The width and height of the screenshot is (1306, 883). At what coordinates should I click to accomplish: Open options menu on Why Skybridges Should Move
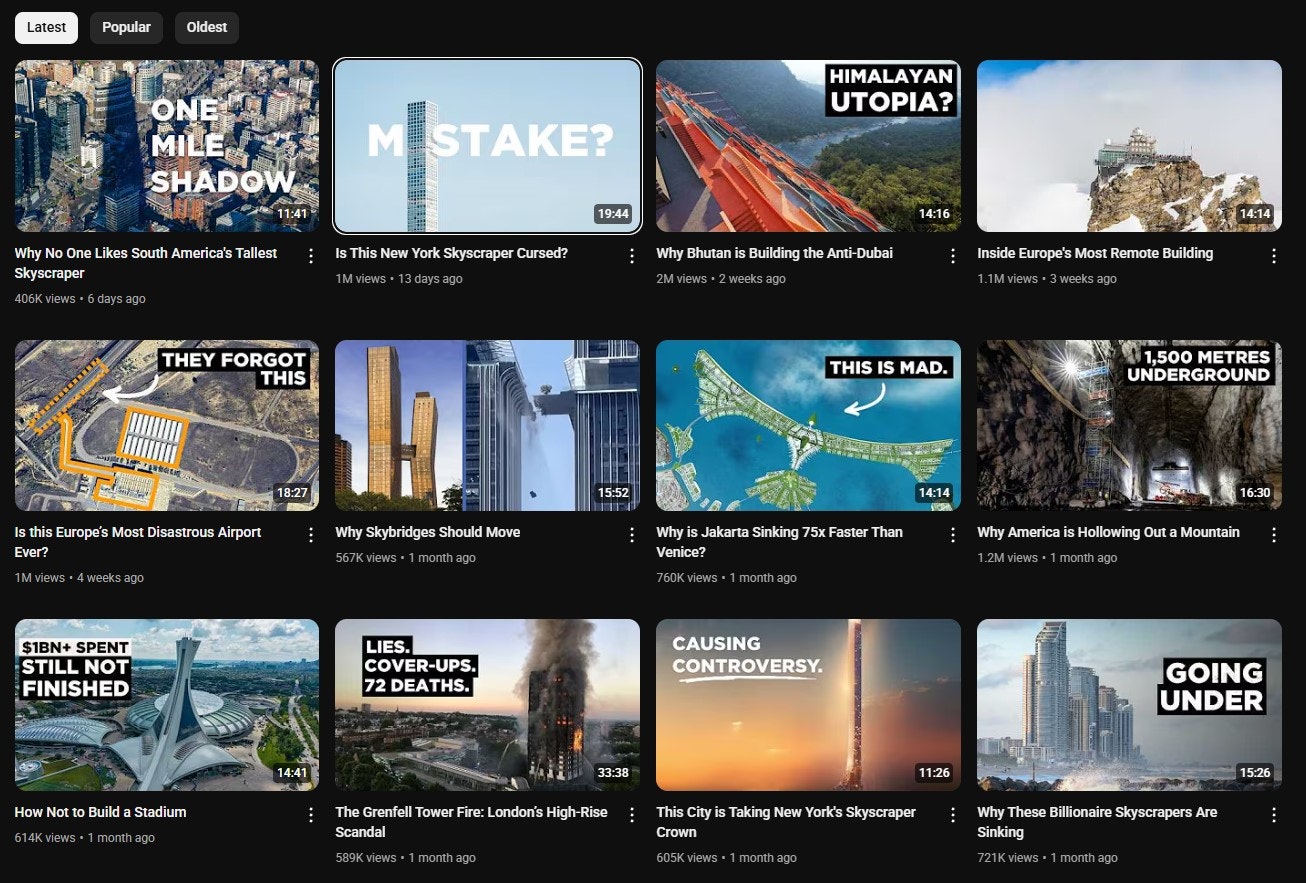pos(631,534)
